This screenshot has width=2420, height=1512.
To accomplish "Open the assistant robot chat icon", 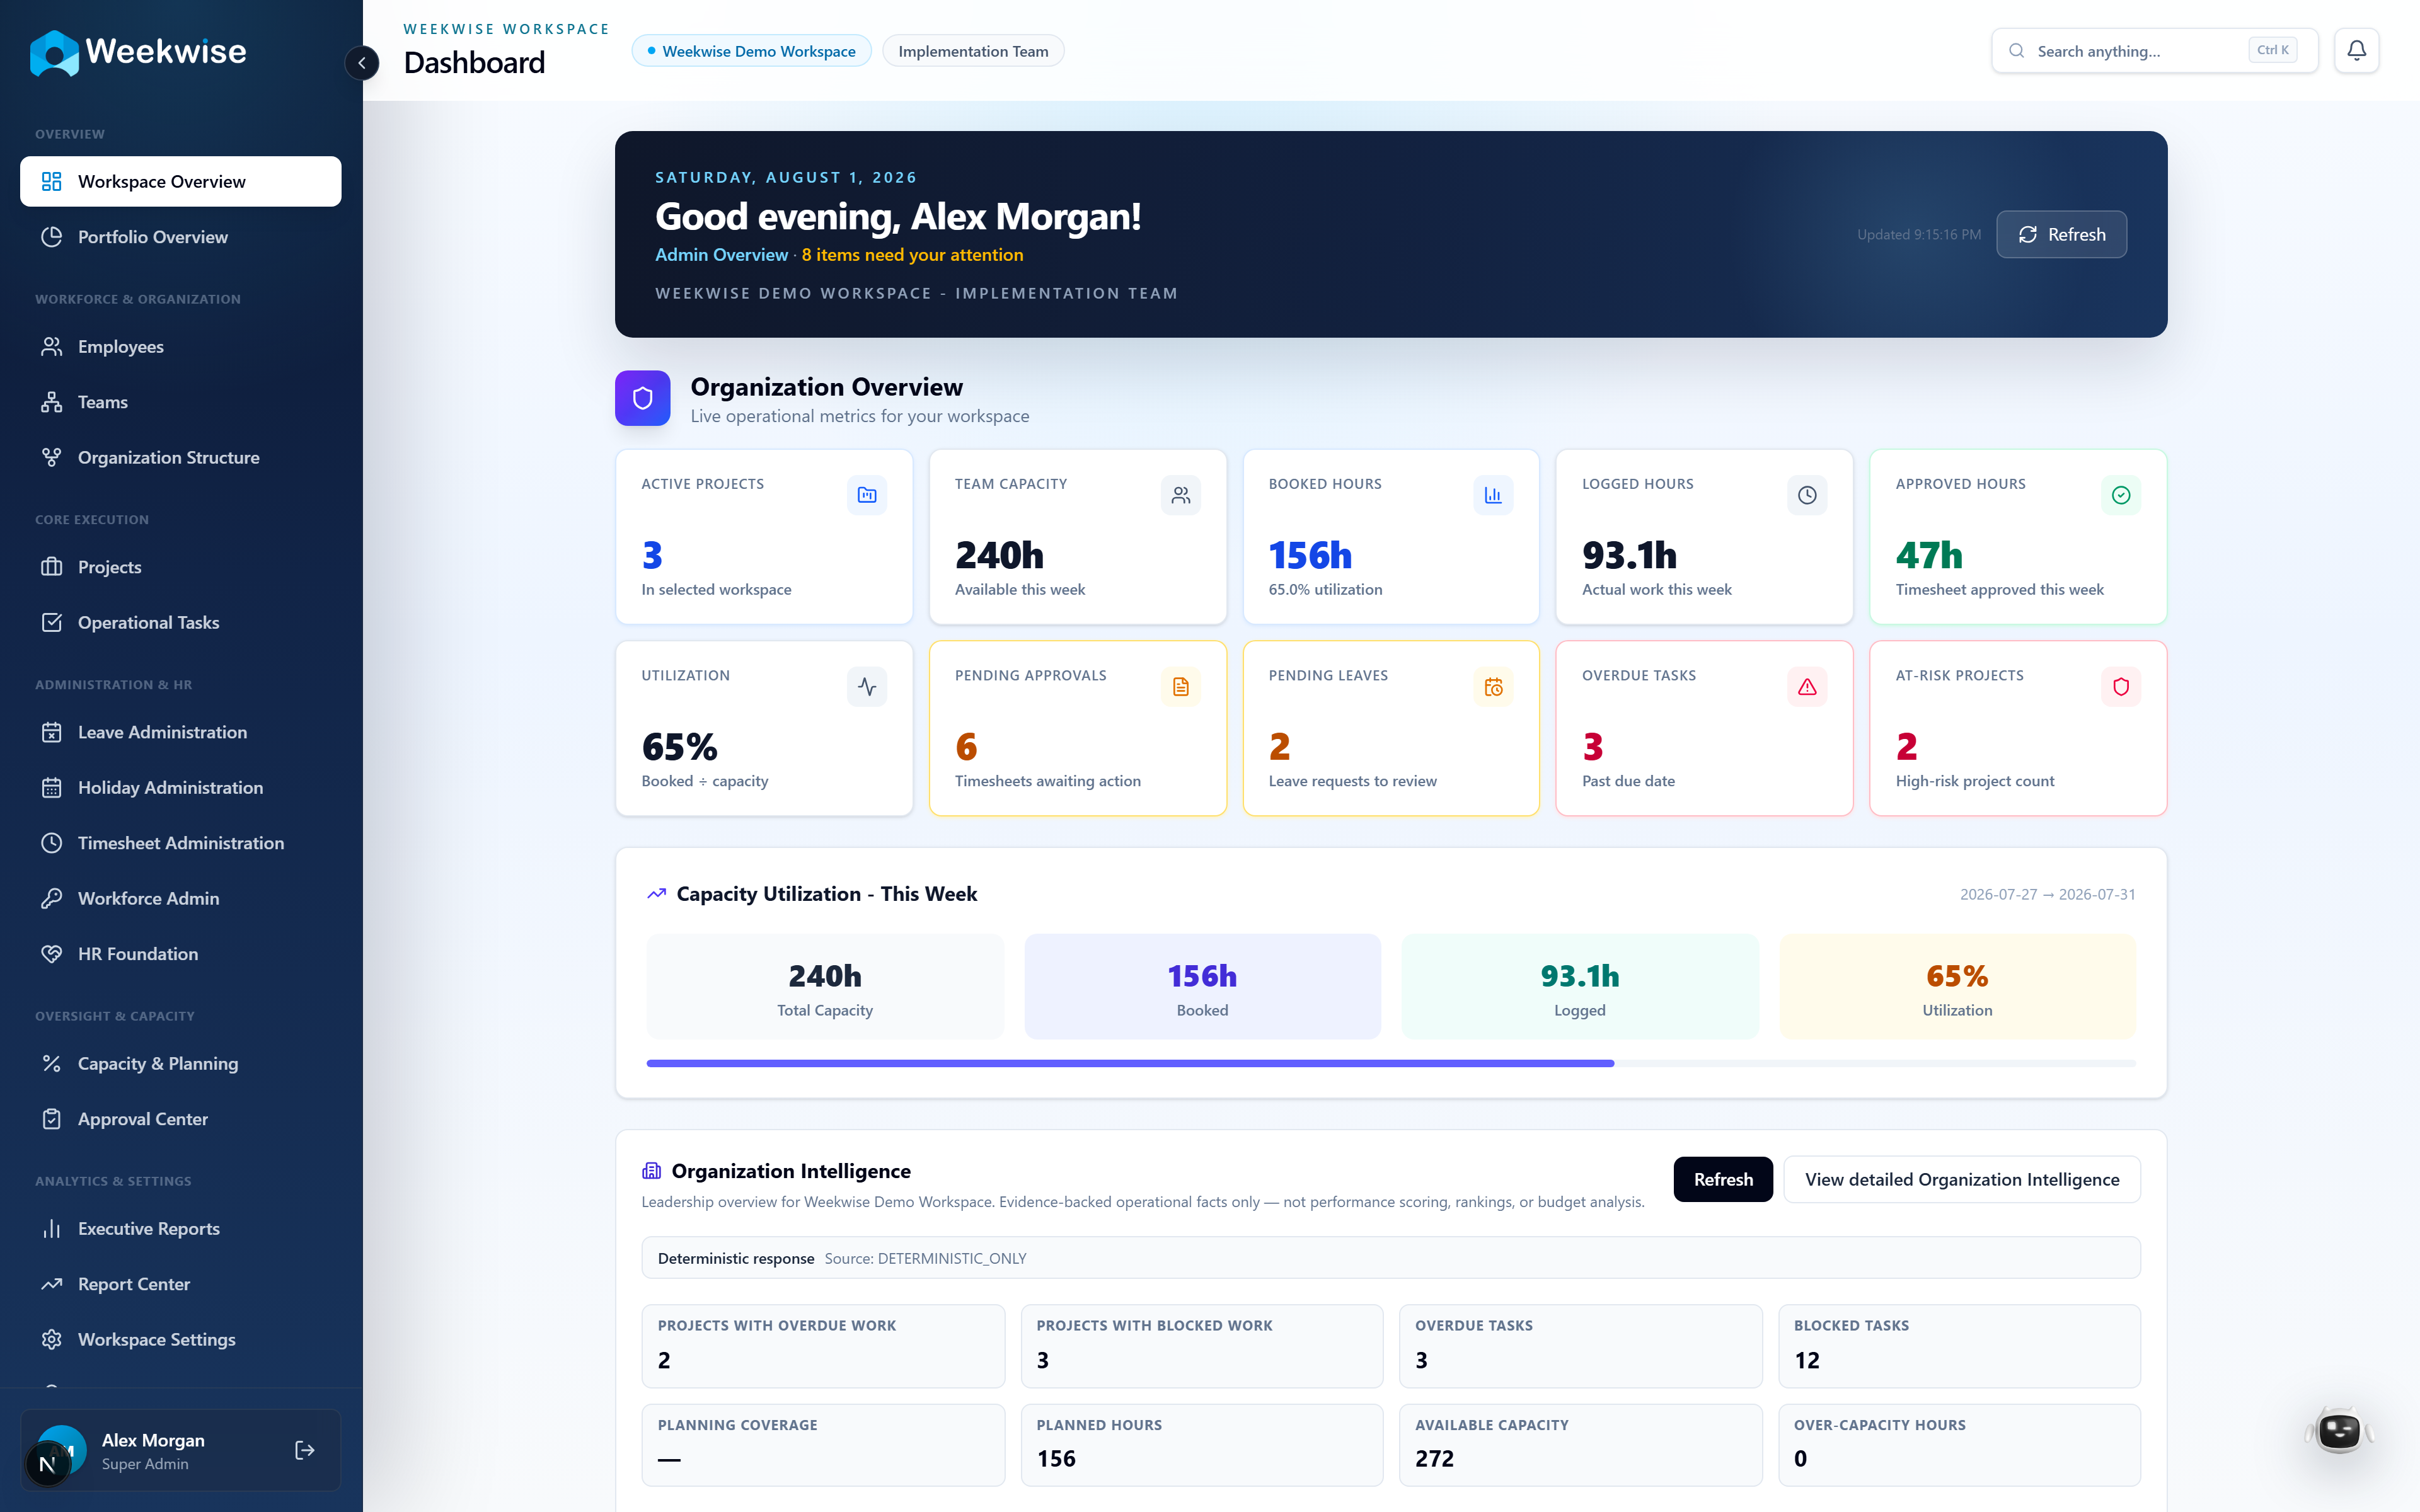I will tap(2339, 1430).
